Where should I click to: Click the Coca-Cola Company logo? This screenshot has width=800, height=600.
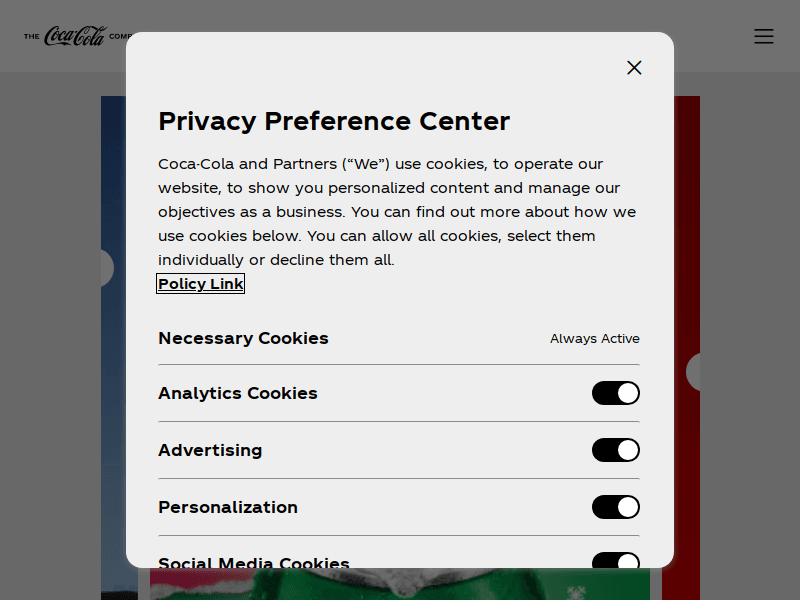[75, 36]
